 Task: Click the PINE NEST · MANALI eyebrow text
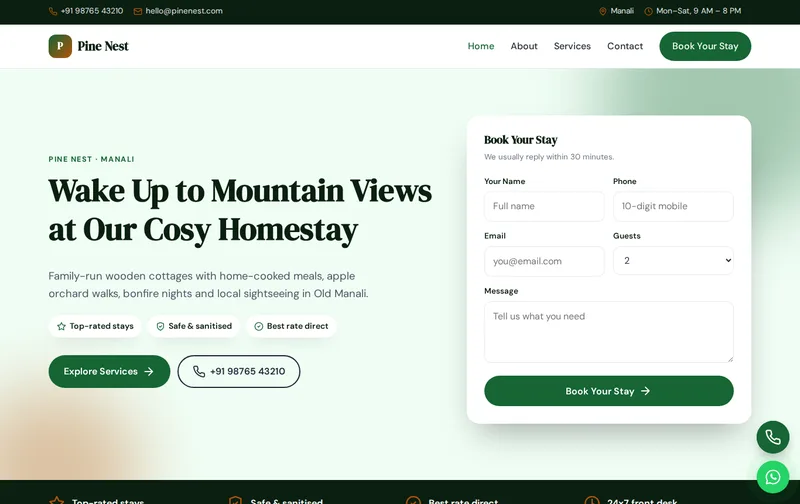pos(91,159)
